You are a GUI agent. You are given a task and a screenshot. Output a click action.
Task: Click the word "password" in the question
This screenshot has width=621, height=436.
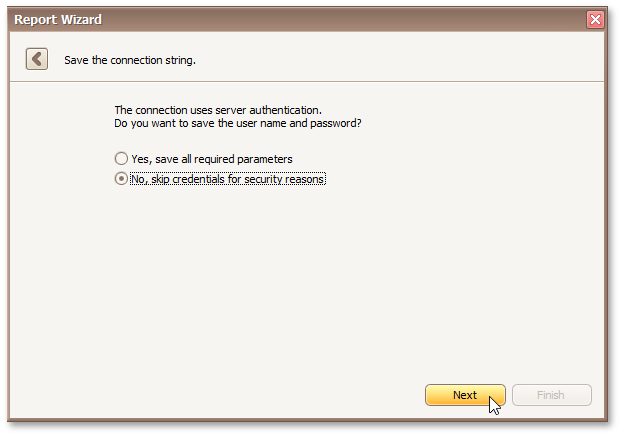pyautogui.click(x=333, y=123)
